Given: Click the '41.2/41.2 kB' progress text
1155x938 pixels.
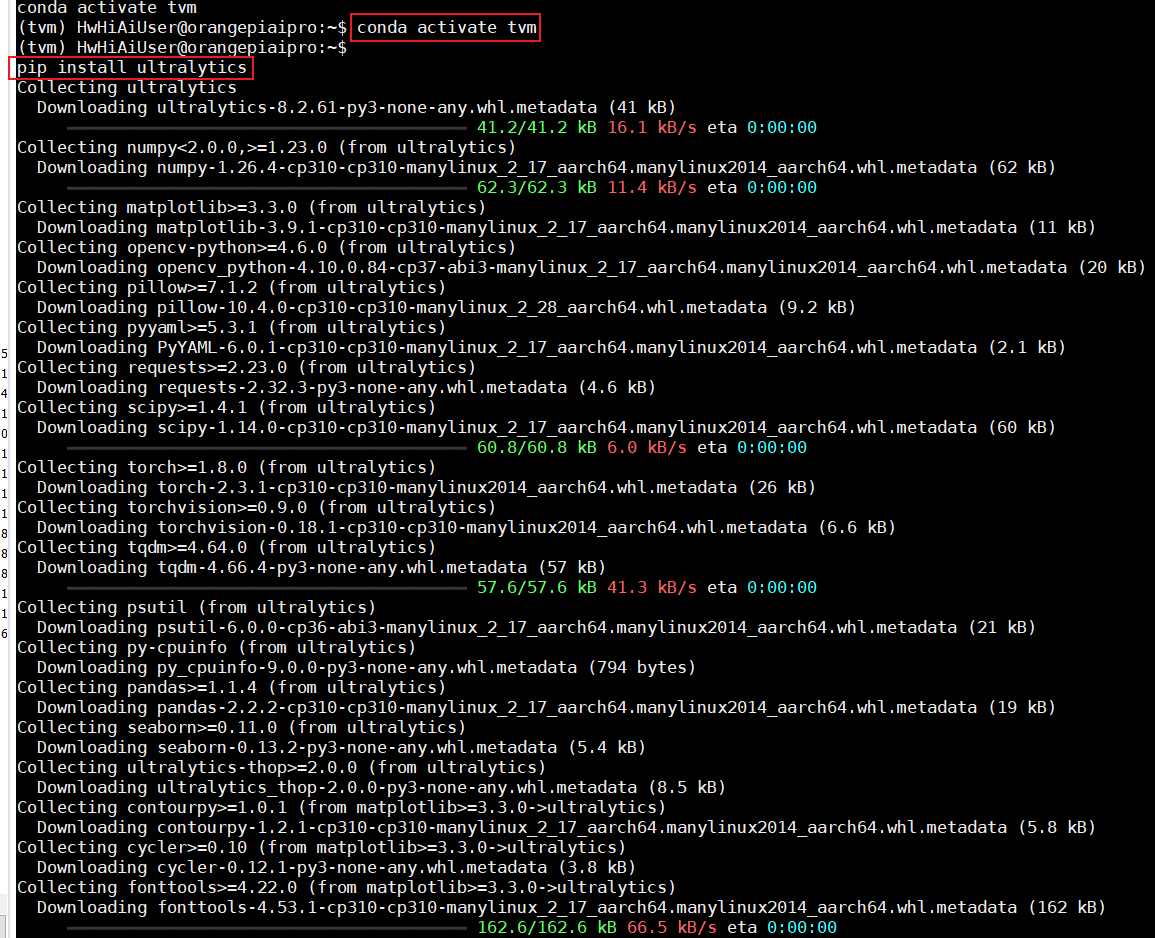Looking at the screenshot, I should coord(536,127).
